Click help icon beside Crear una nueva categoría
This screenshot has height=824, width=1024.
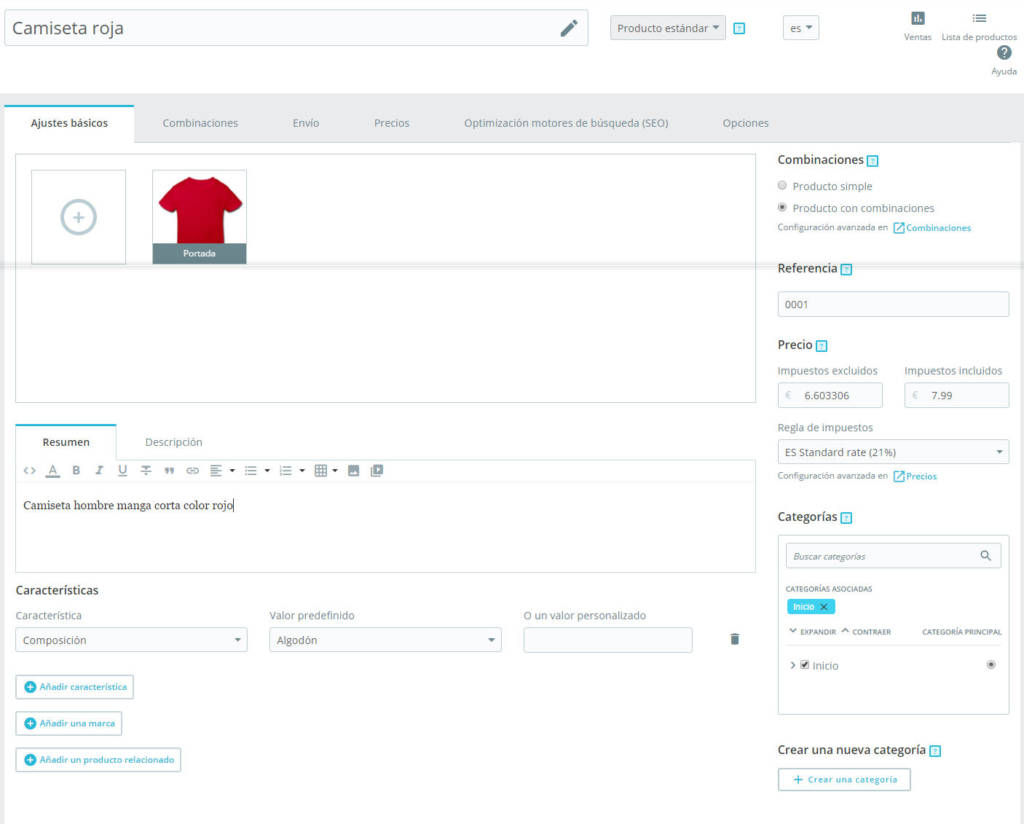point(935,751)
